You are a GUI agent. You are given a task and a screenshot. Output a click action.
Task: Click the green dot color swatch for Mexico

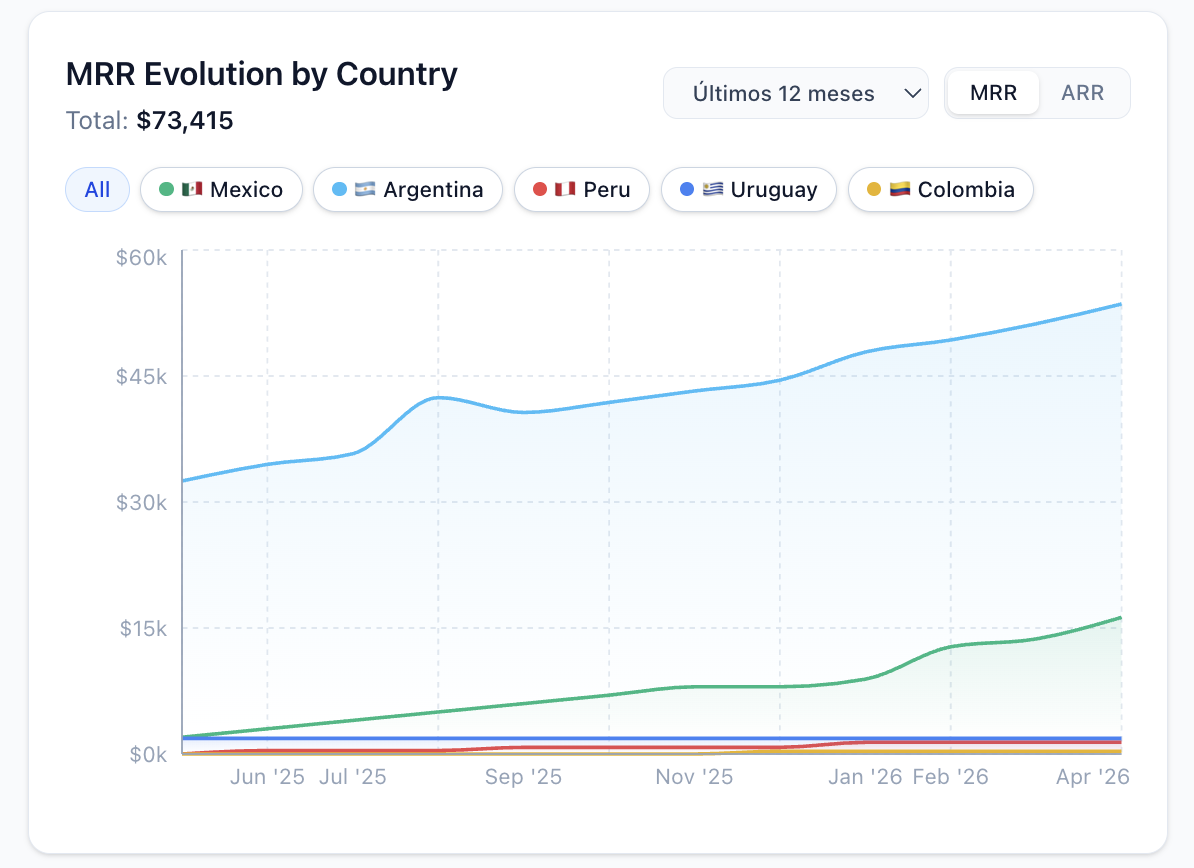tap(166, 189)
